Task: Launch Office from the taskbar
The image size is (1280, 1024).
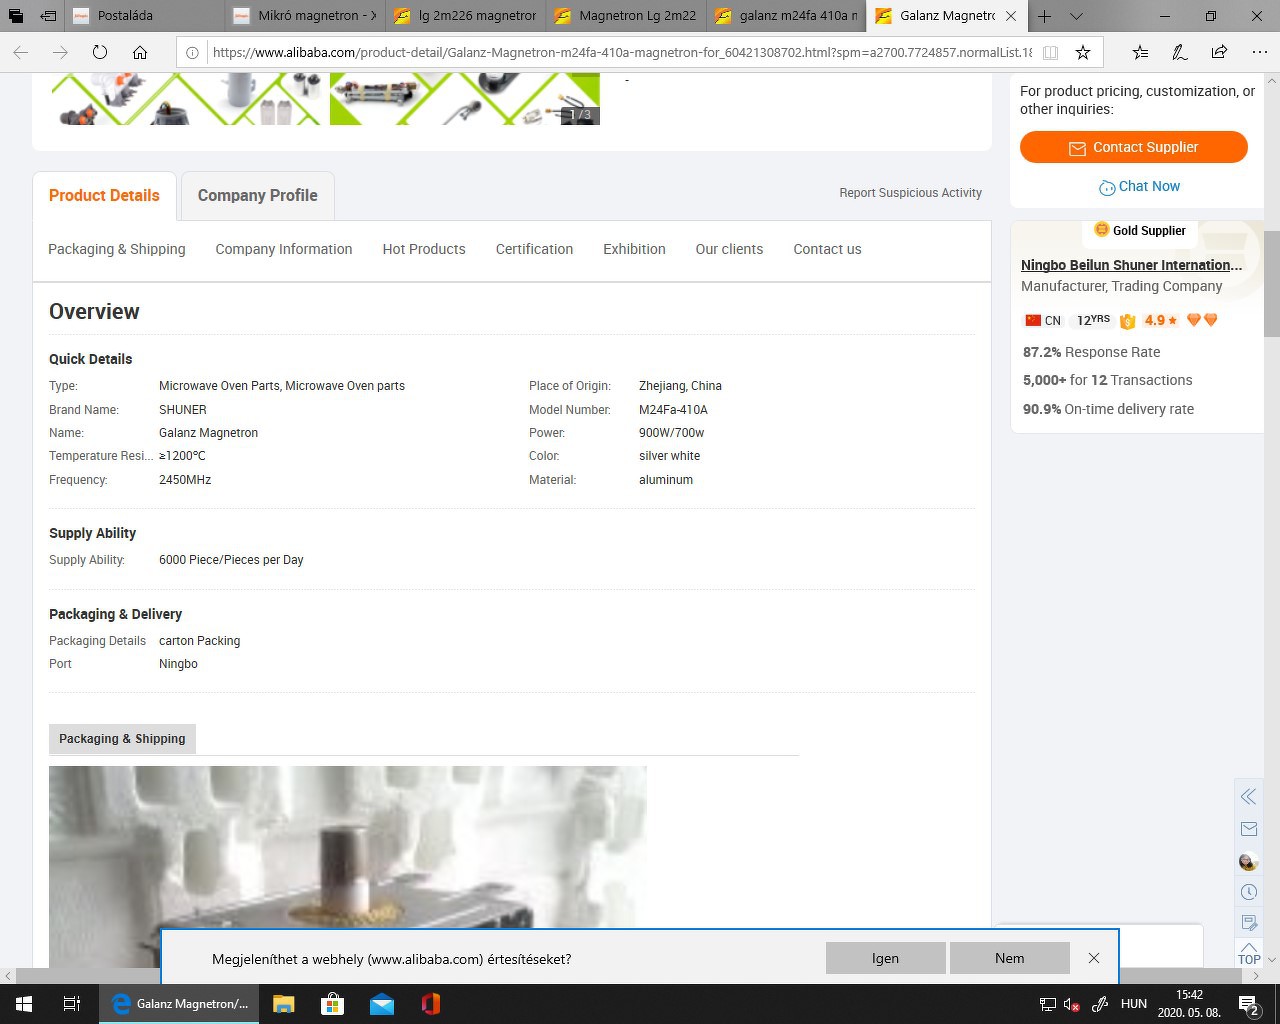Action: coord(431,1004)
